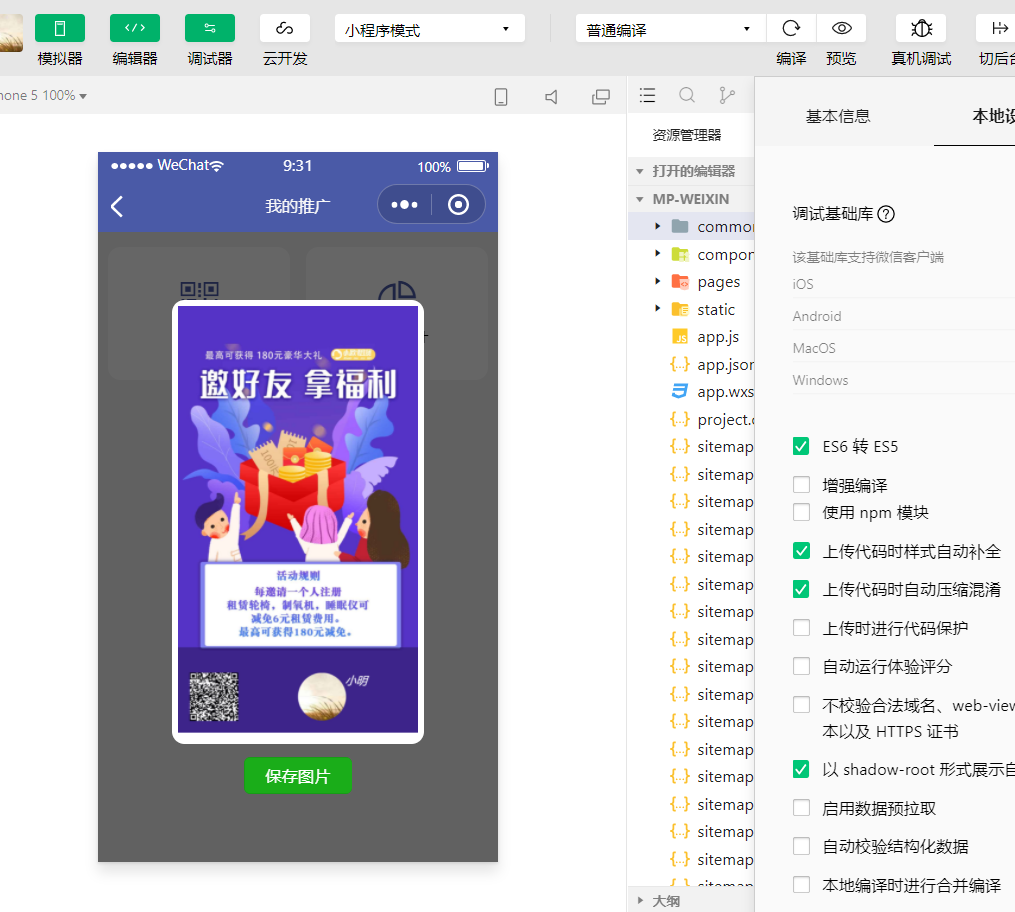
Task: Click the iOS support row
Action: click(904, 284)
